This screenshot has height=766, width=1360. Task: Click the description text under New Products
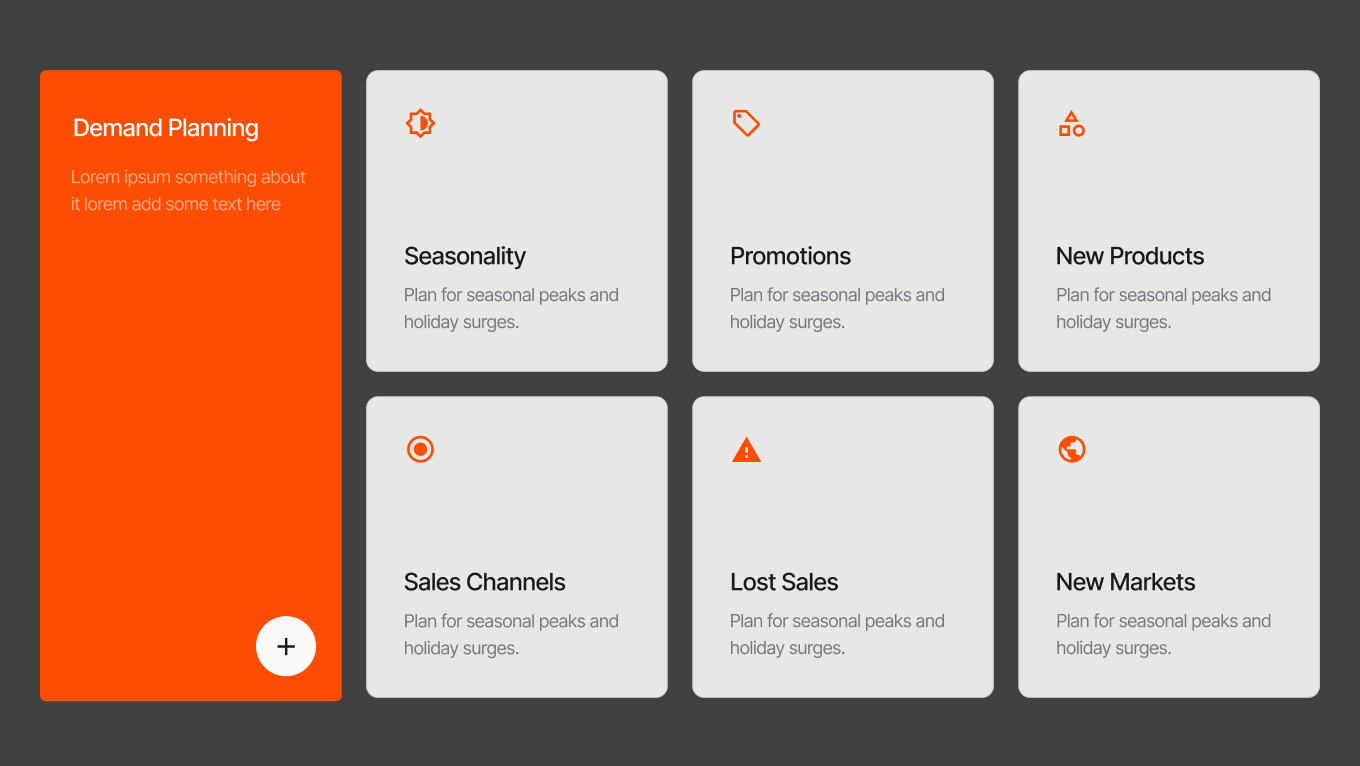pos(1163,308)
